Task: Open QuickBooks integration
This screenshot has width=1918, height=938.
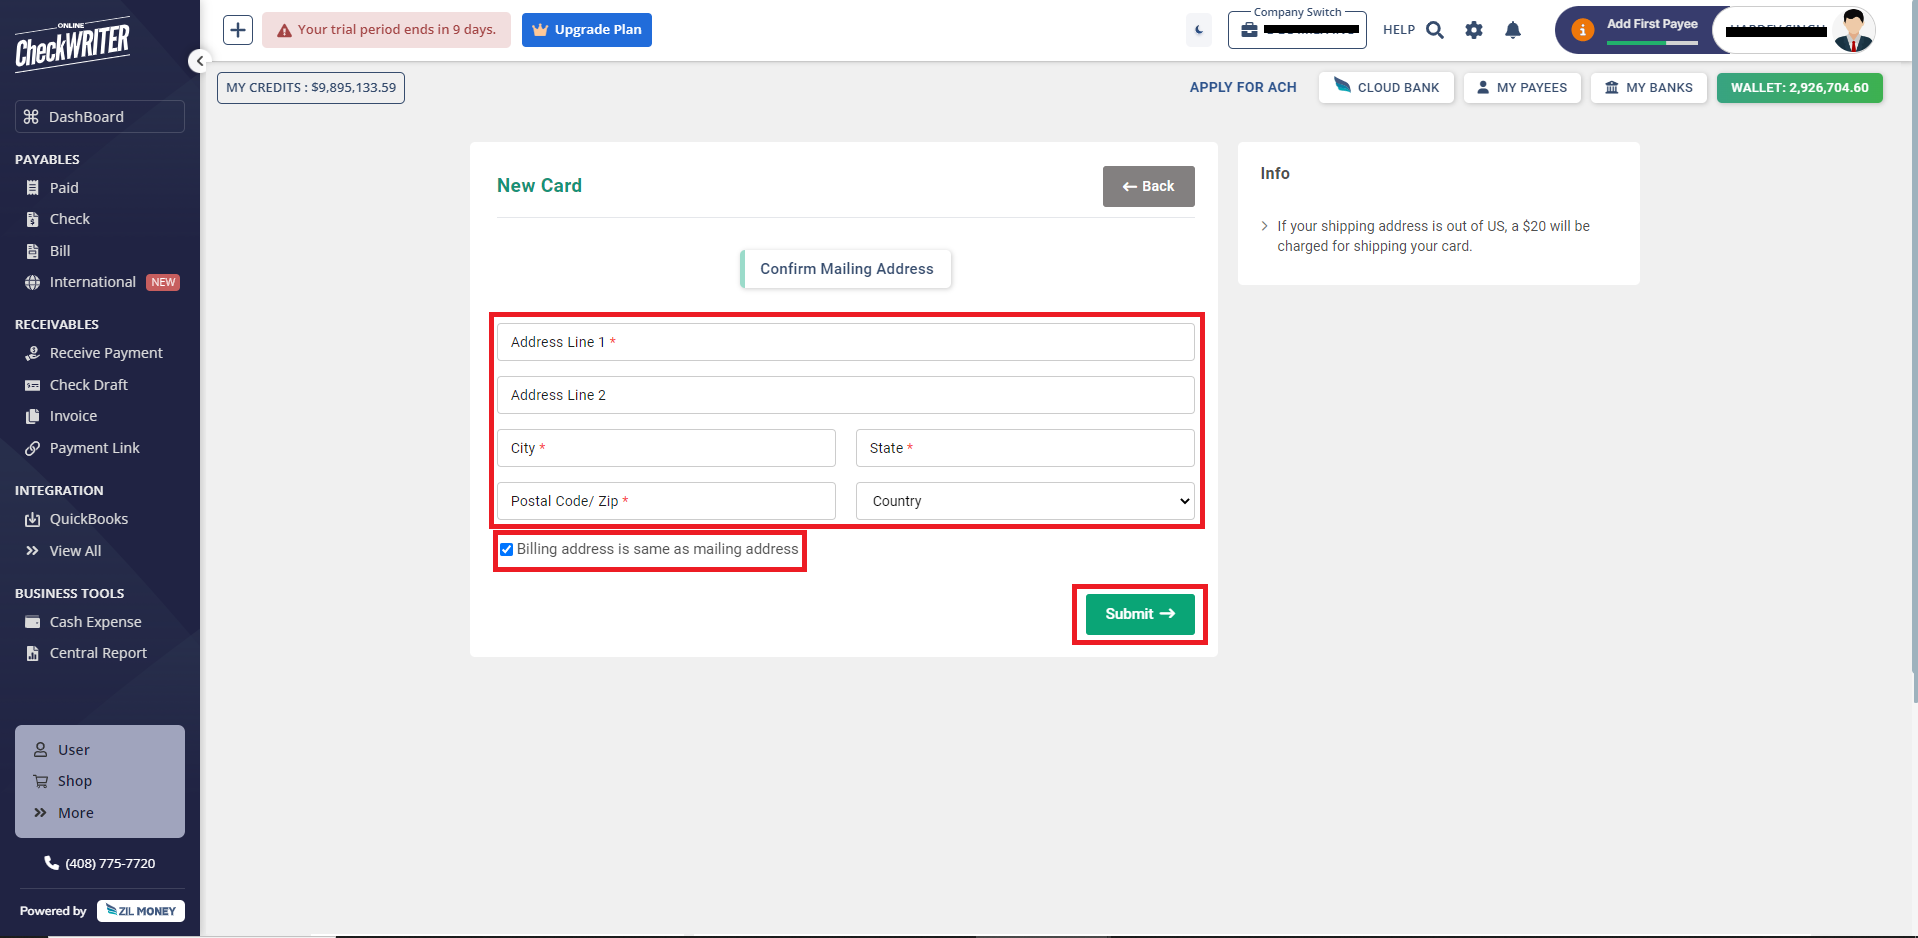Action: (x=89, y=519)
